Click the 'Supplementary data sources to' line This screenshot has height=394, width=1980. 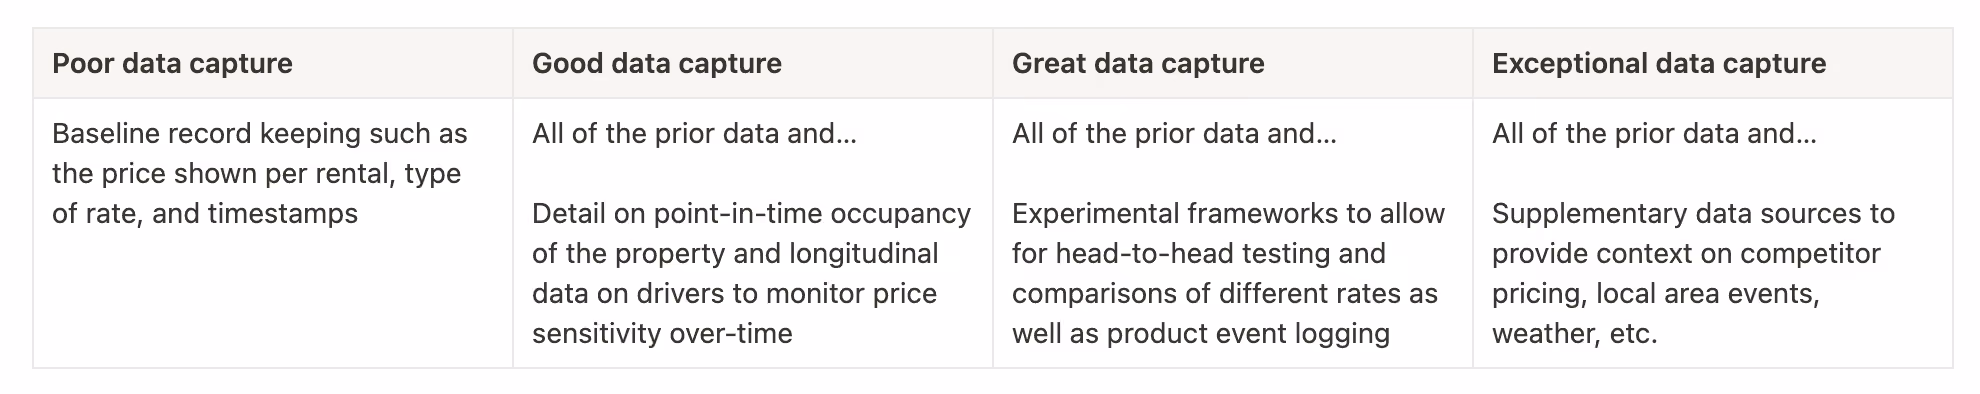pos(1693,213)
